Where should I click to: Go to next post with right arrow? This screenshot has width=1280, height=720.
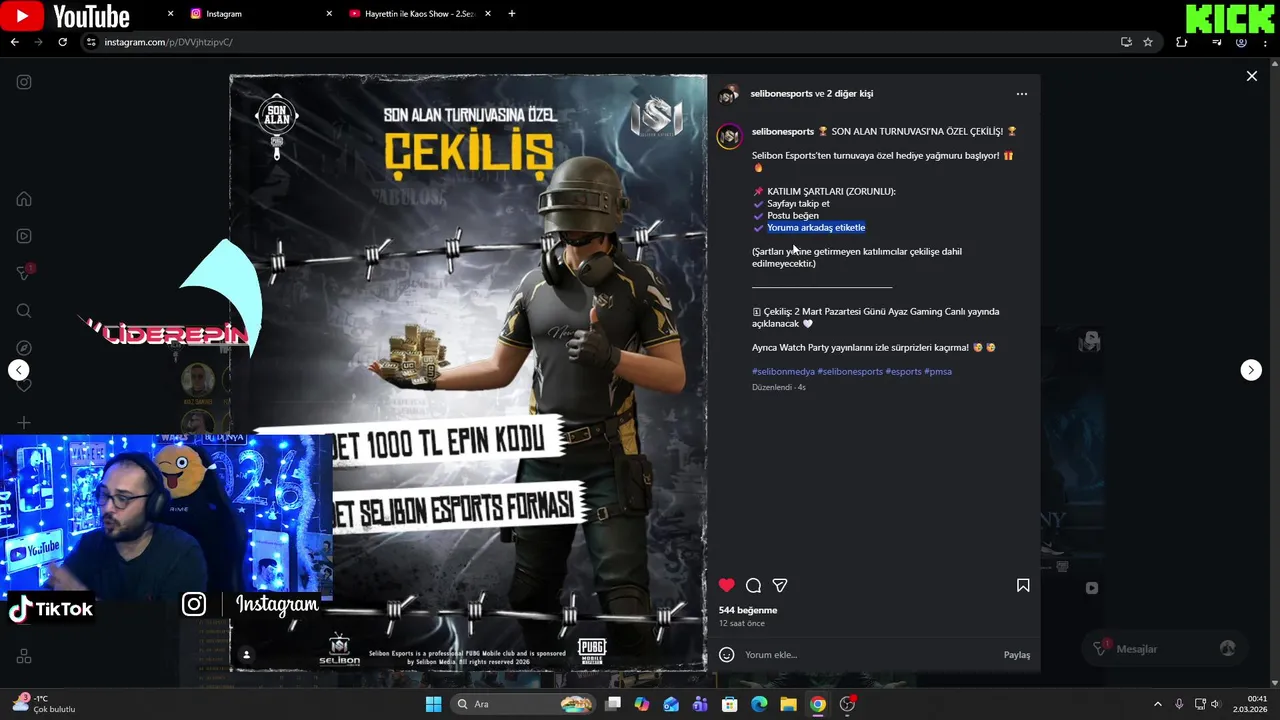[1251, 370]
